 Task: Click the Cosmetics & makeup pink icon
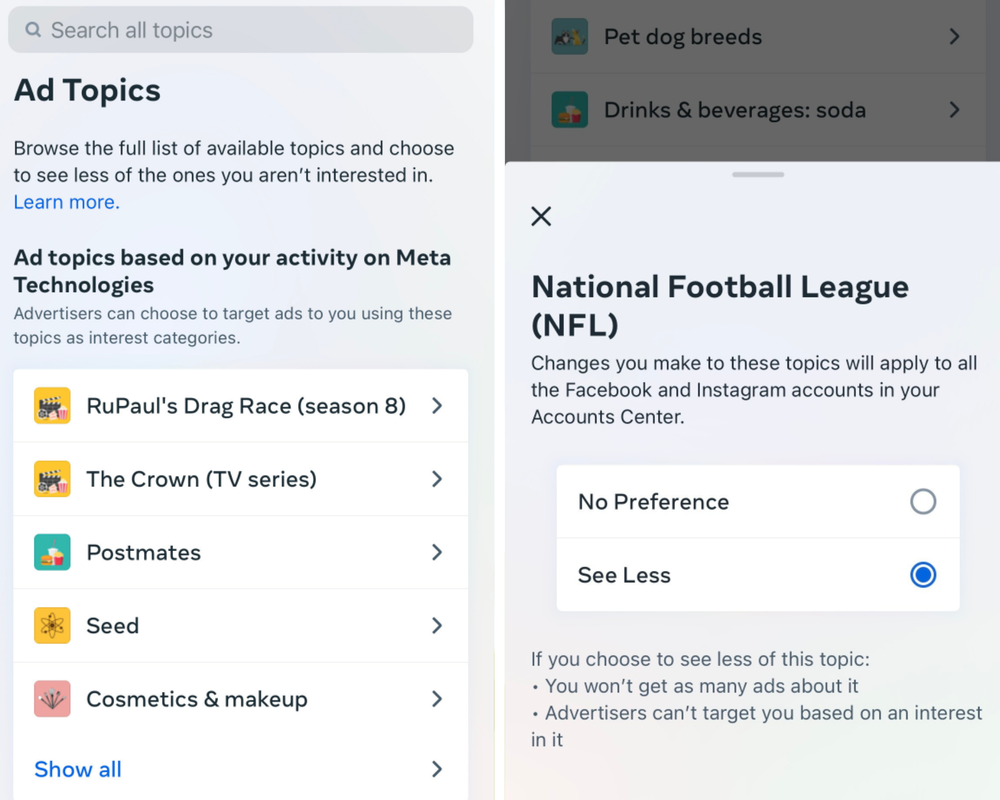(52, 699)
